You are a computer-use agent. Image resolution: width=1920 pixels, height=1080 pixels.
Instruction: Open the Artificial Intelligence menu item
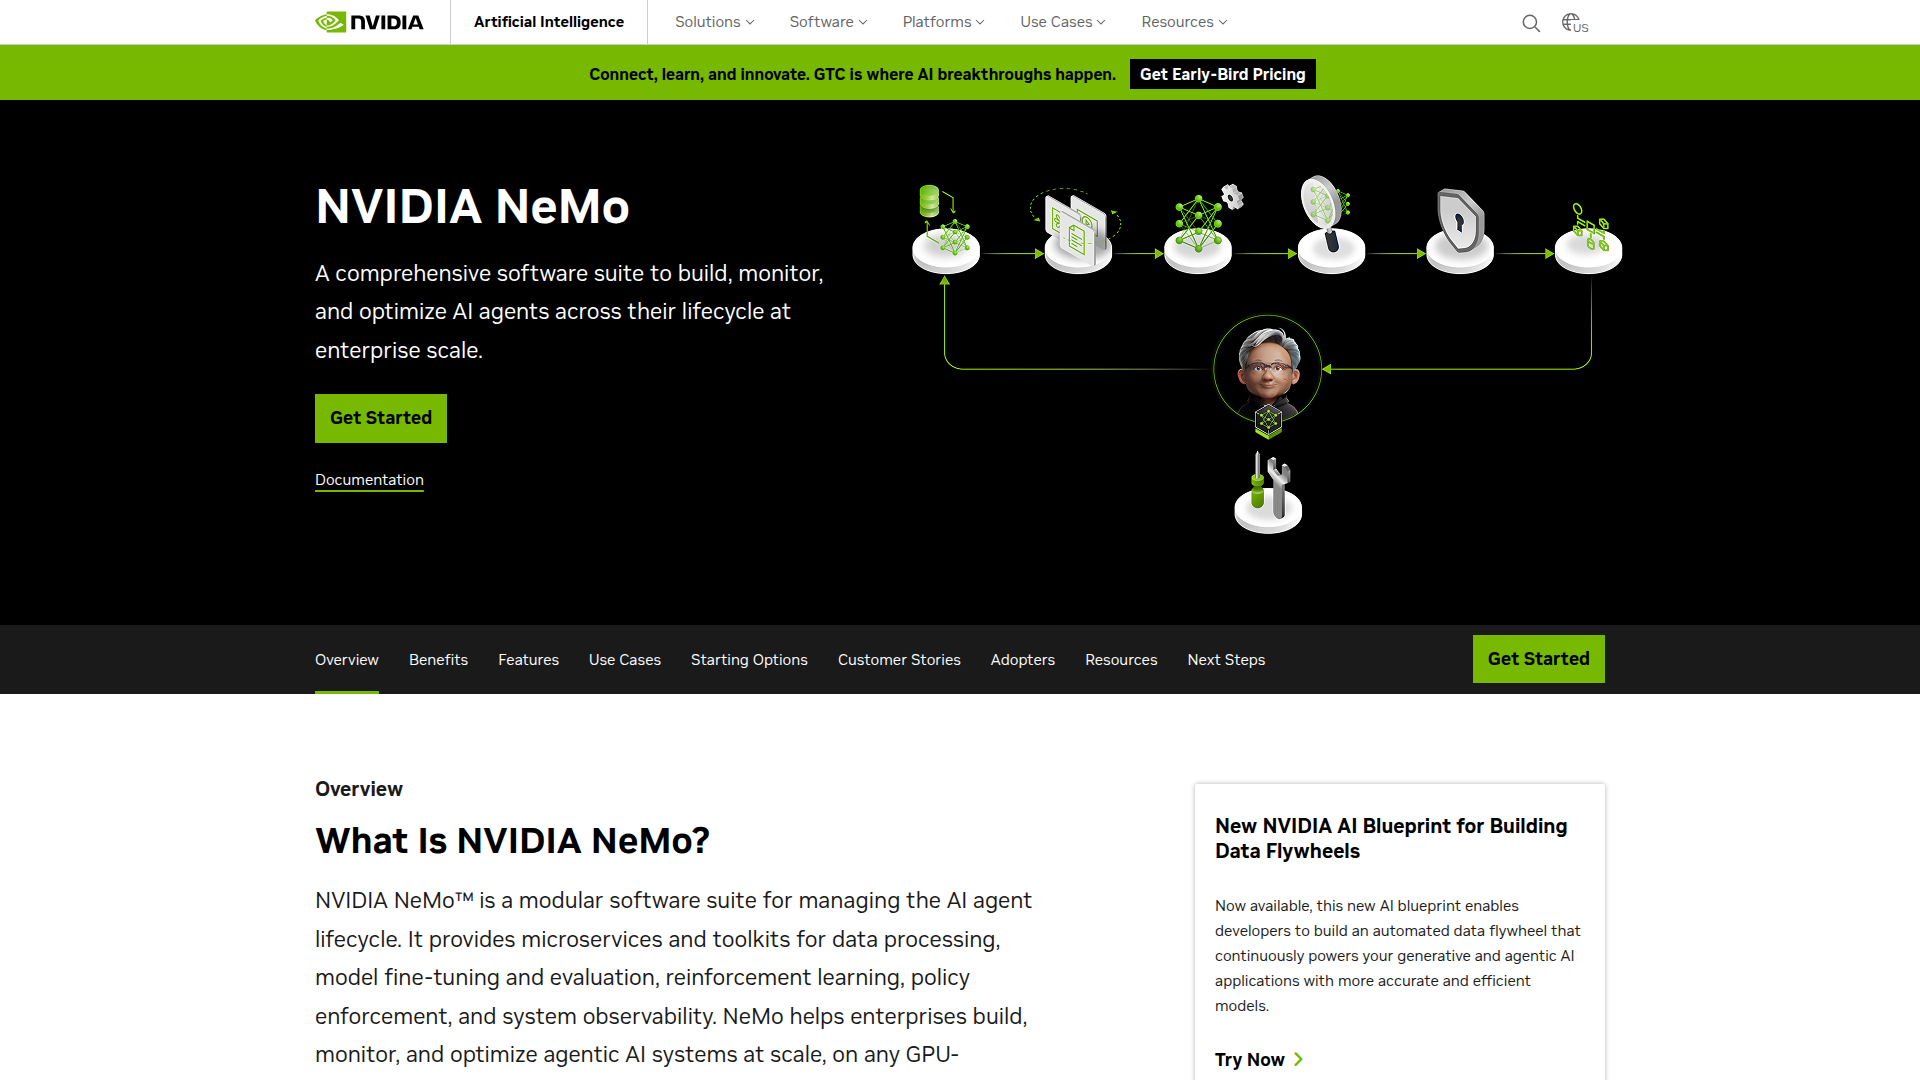pos(548,21)
